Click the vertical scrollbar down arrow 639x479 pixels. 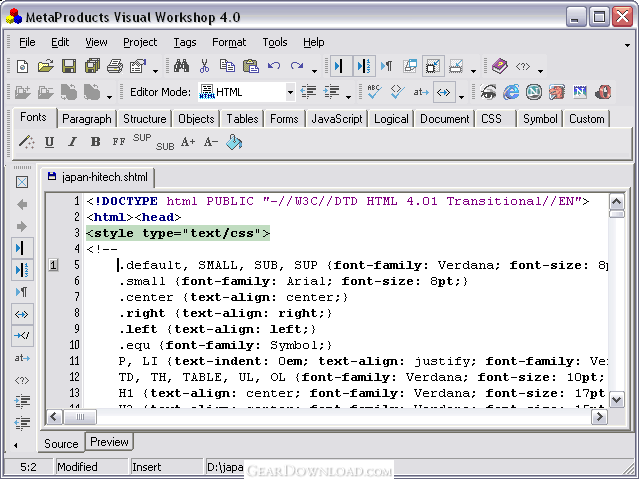point(617,400)
